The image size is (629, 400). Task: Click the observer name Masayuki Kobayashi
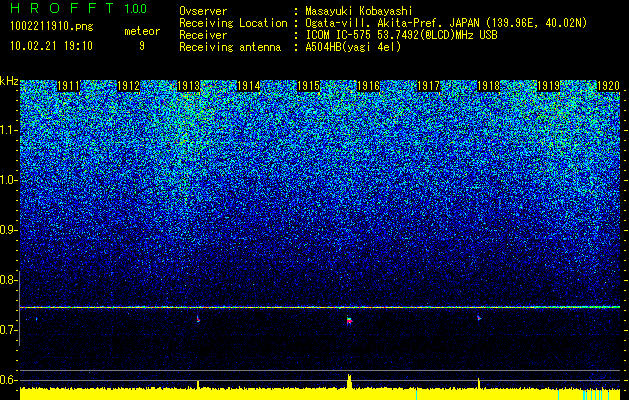pos(359,11)
